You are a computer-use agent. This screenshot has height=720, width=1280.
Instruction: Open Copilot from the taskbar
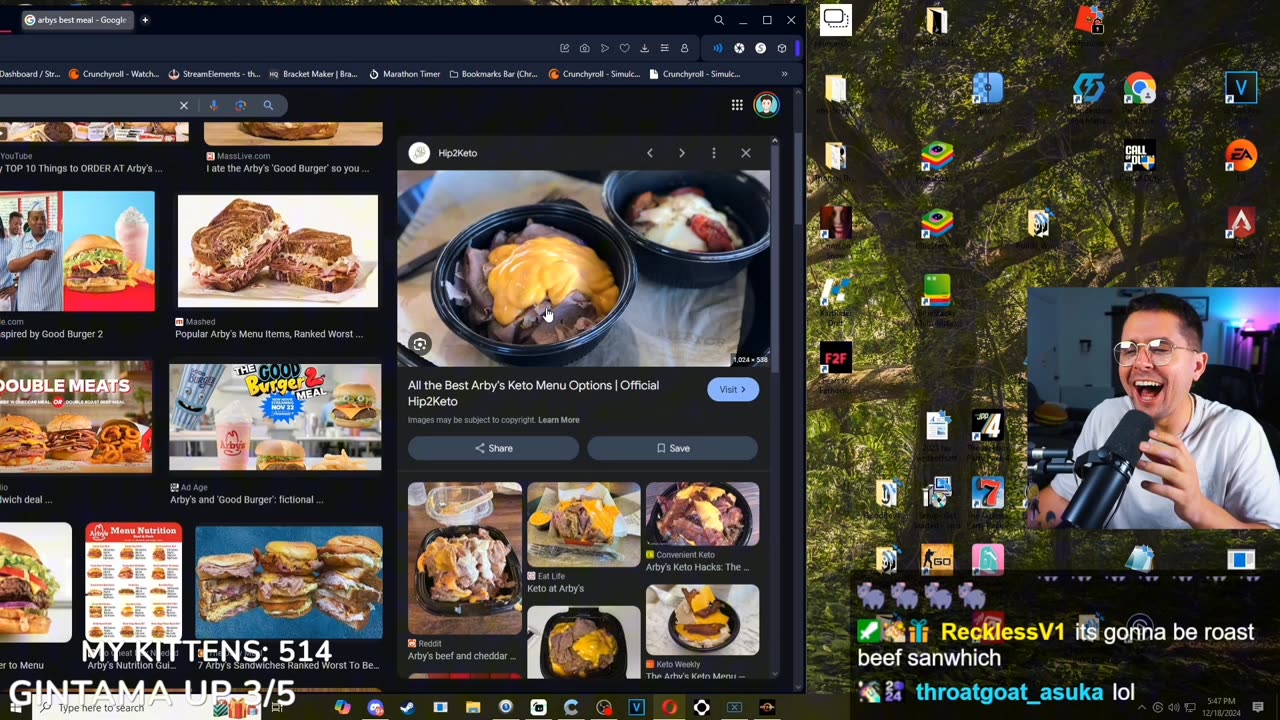(x=343, y=708)
